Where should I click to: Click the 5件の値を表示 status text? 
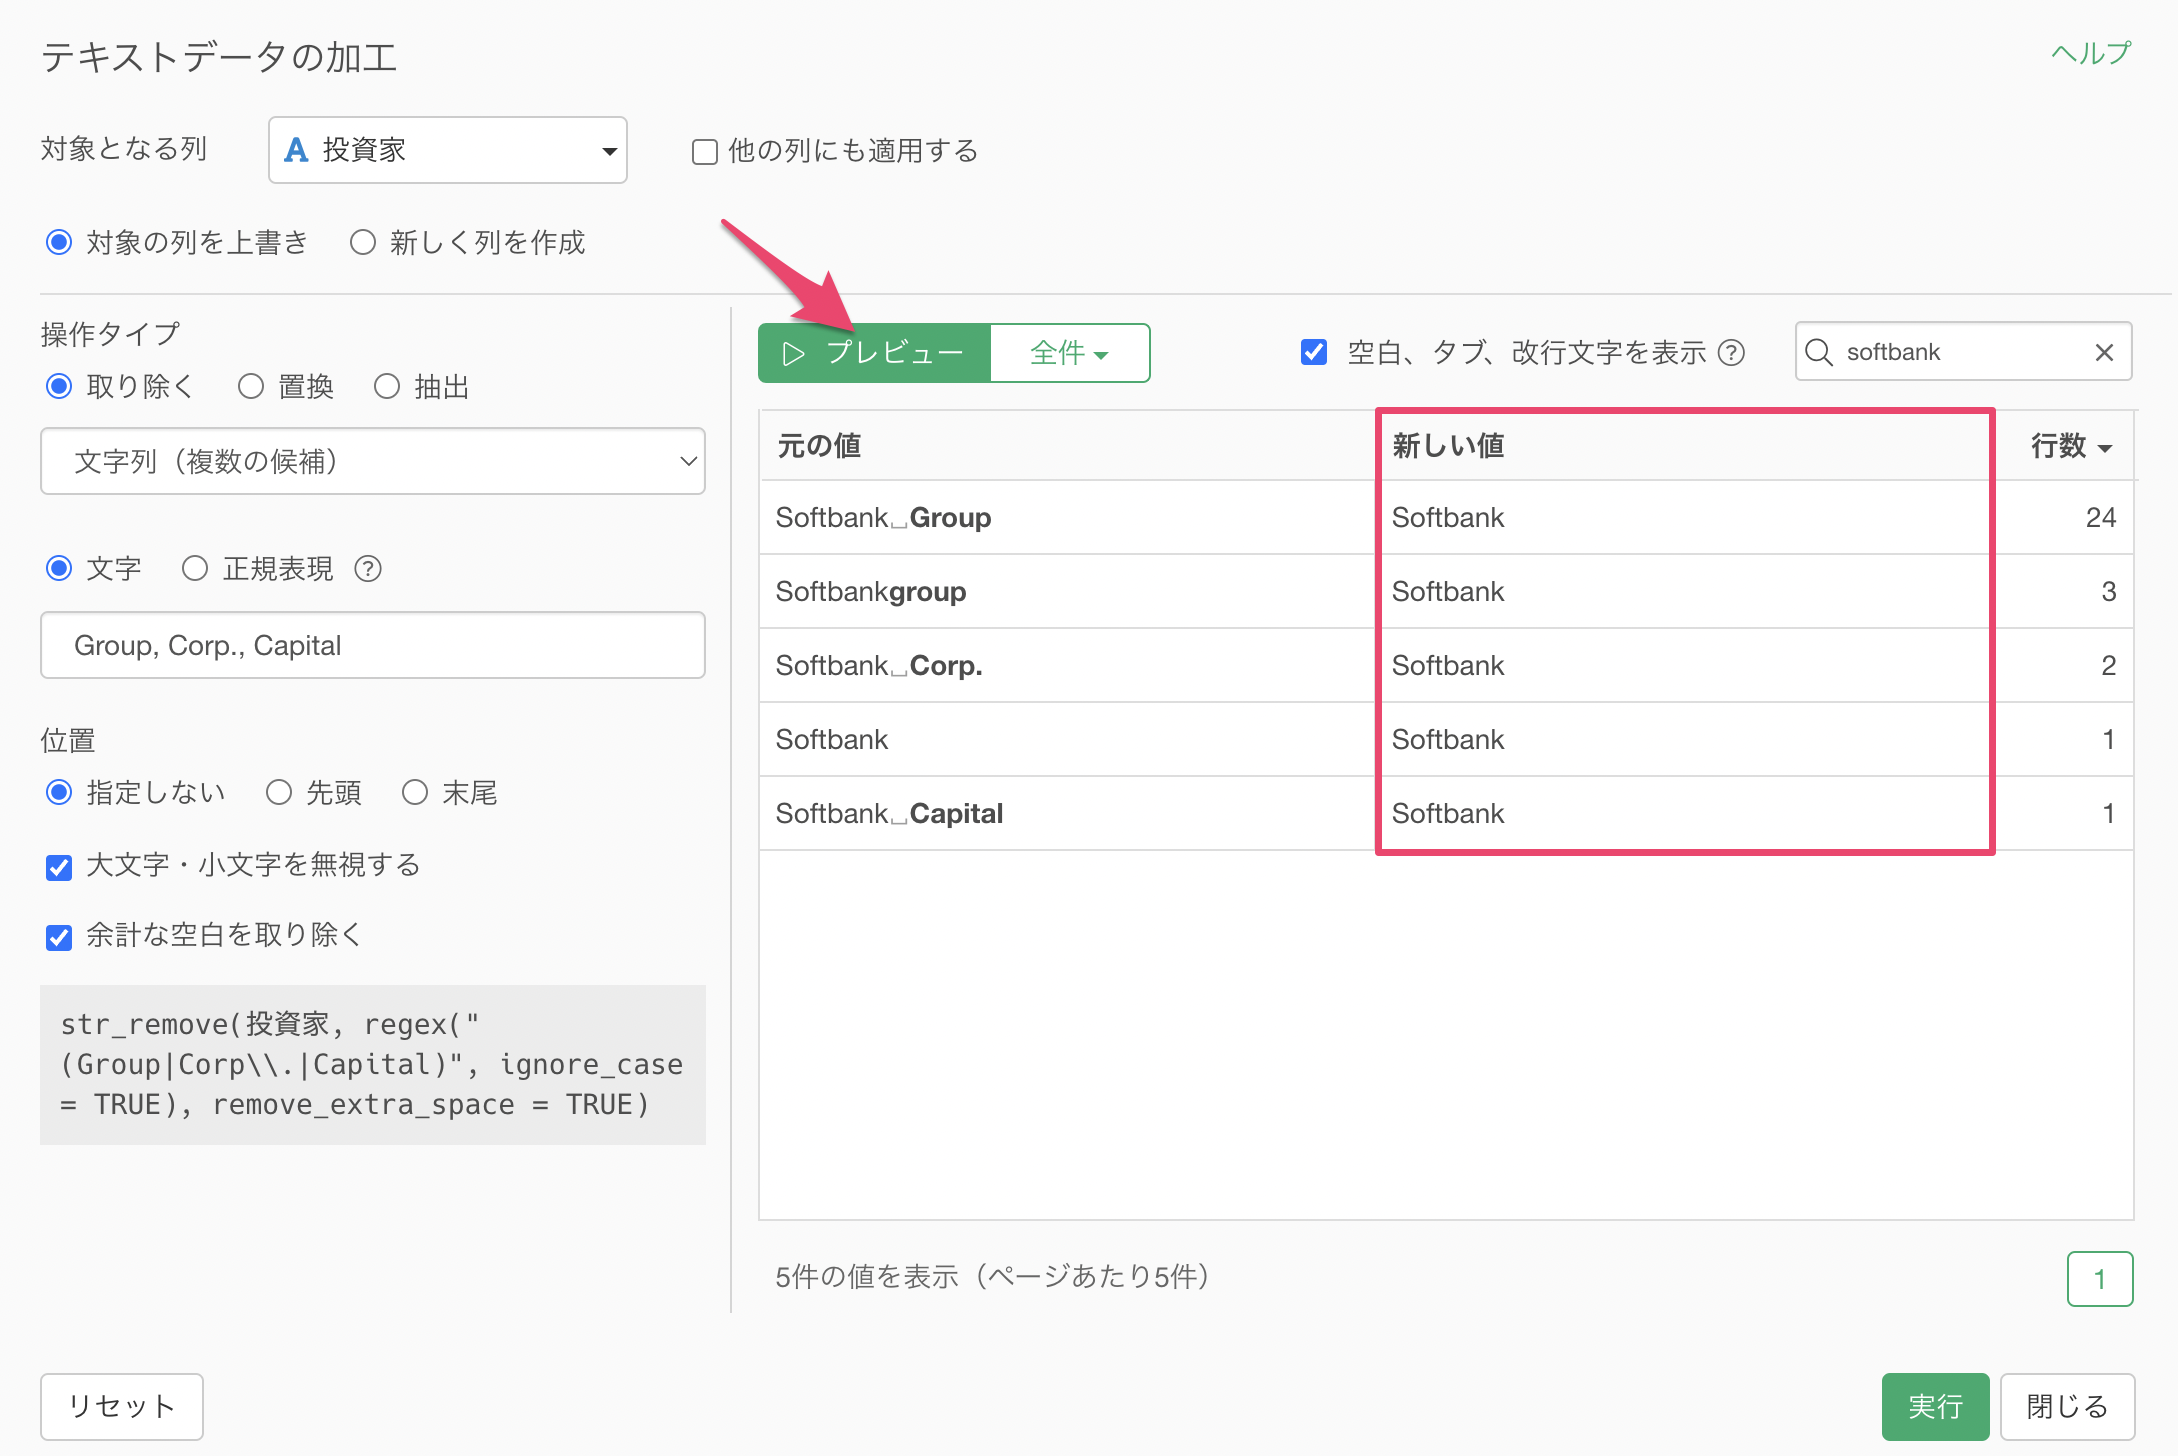(993, 1277)
